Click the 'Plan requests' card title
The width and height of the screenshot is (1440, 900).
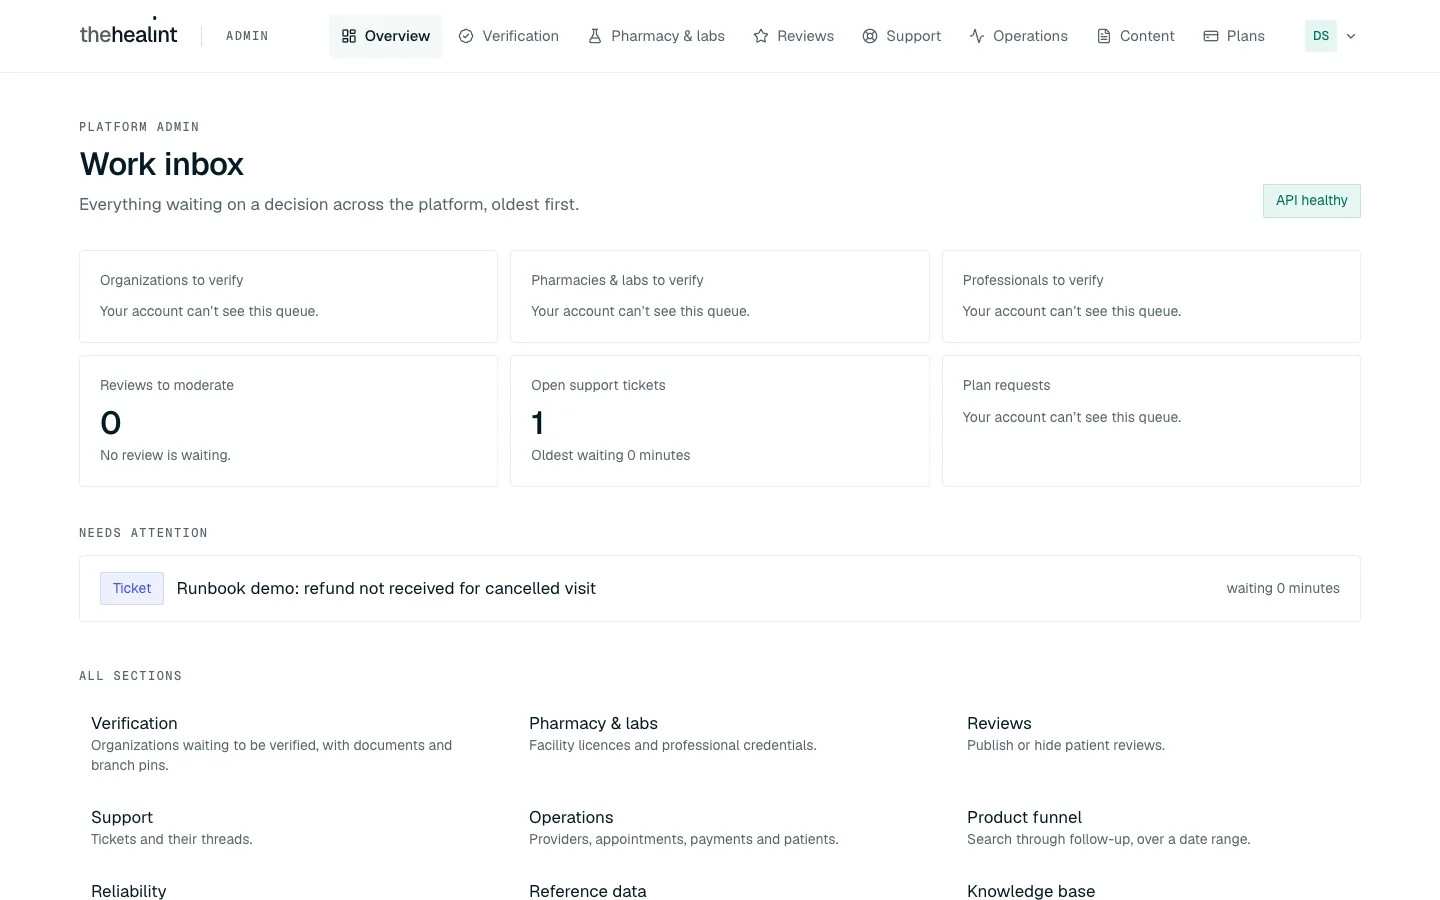click(x=1006, y=385)
